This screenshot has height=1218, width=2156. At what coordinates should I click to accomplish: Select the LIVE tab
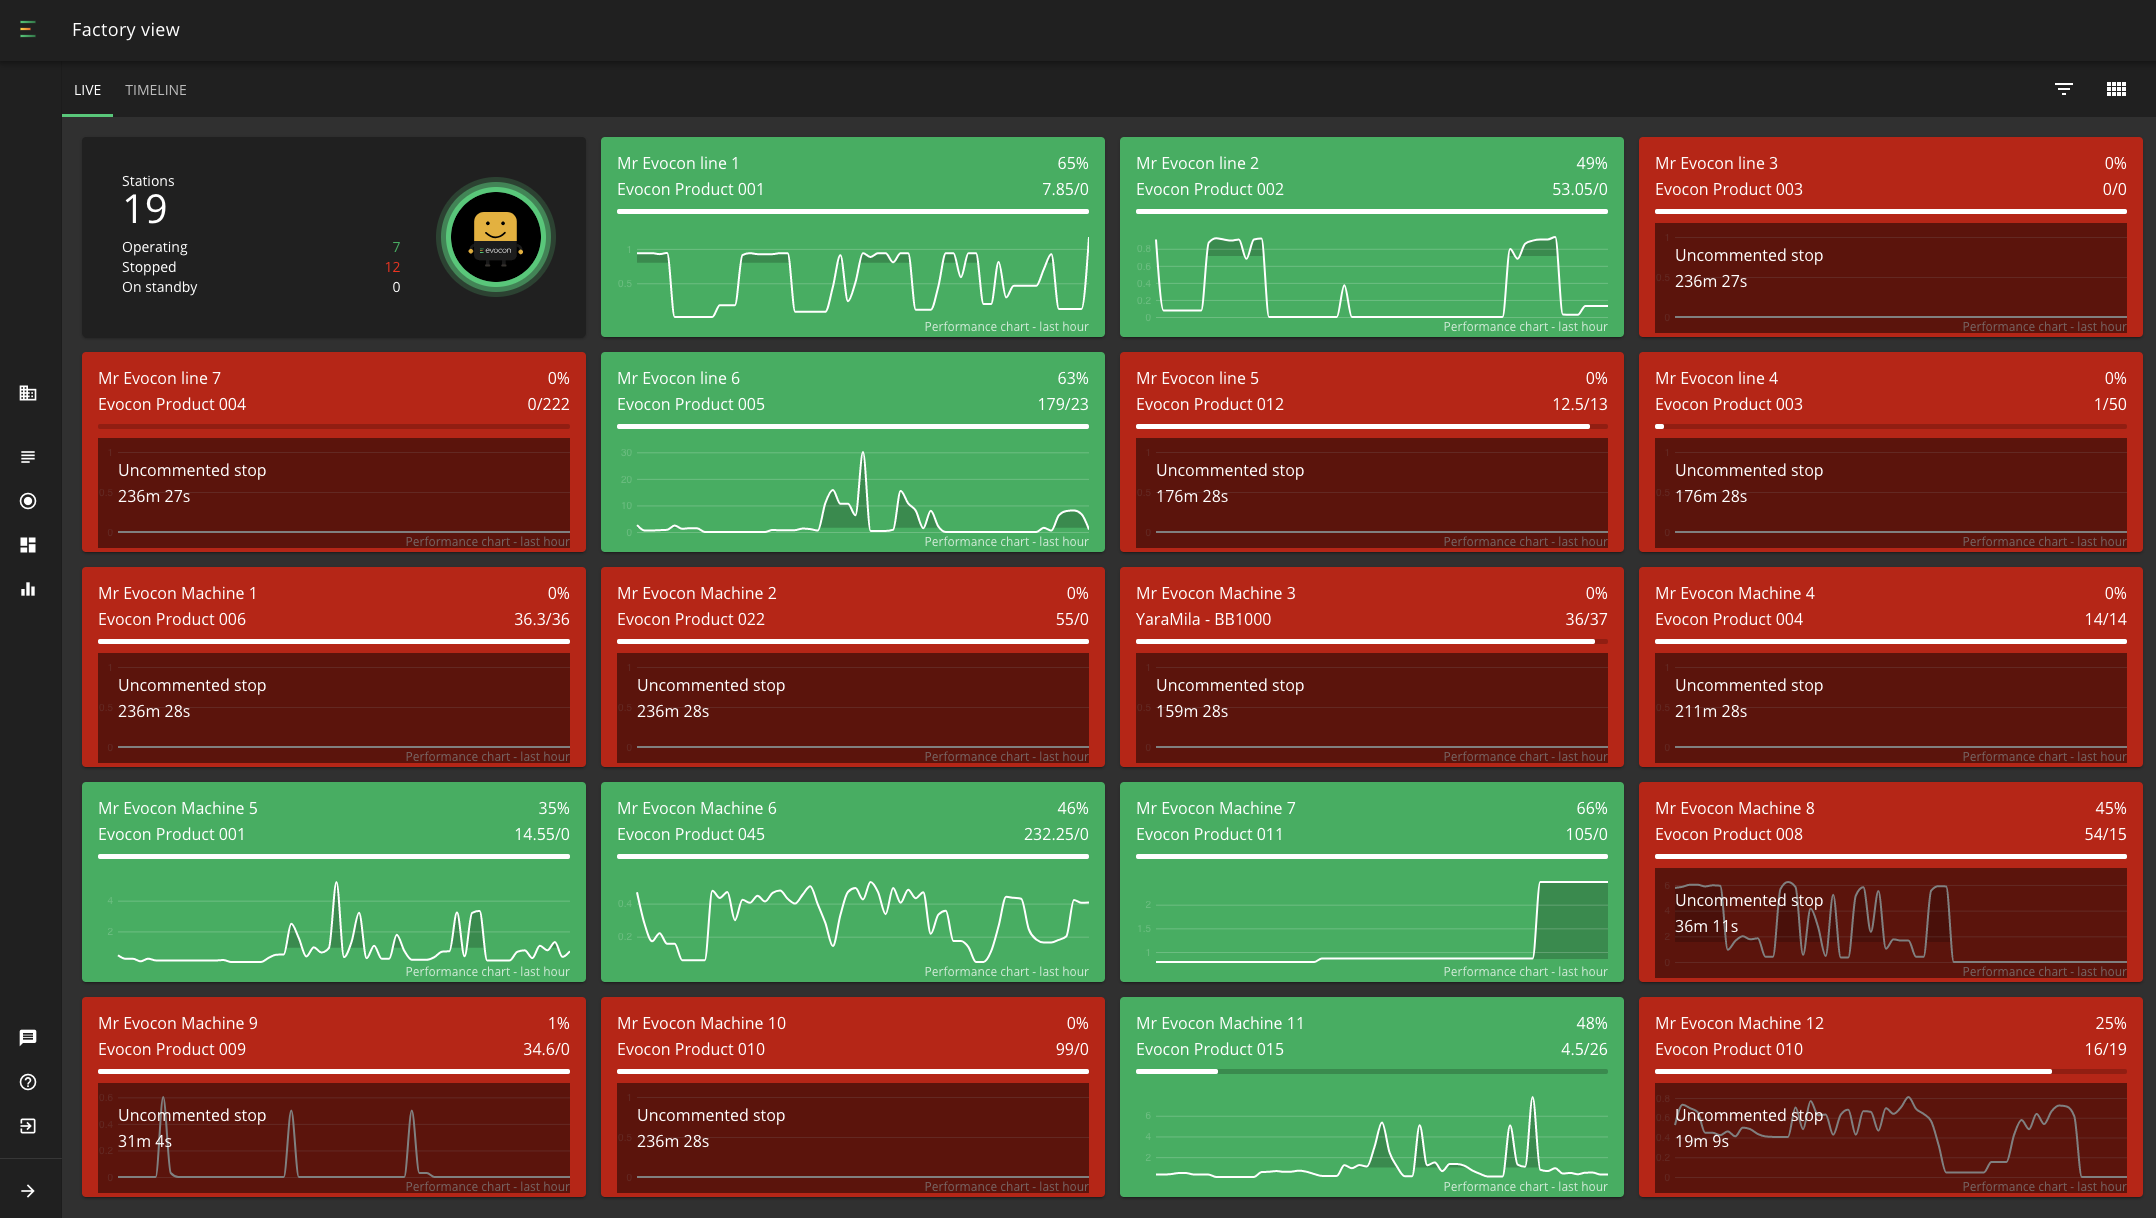pyautogui.click(x=87, y=90)
